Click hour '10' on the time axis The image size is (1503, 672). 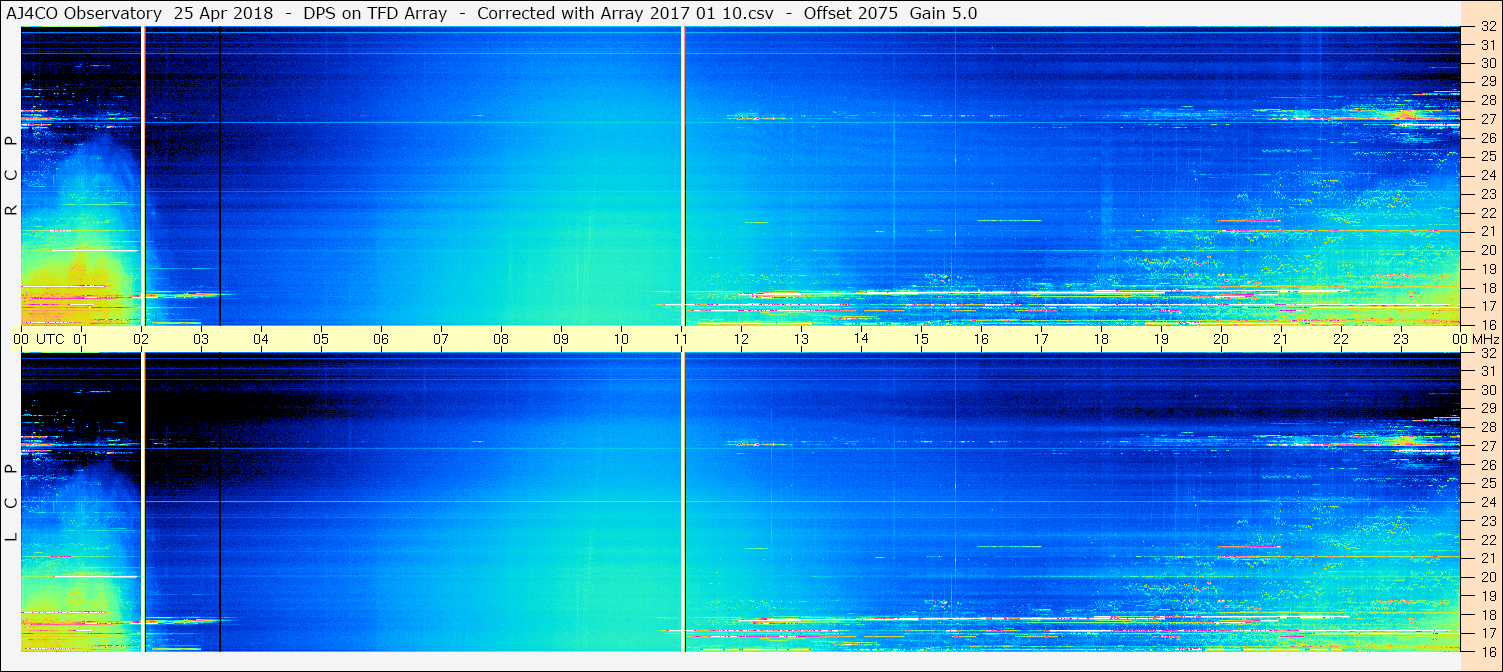point(621,339)
